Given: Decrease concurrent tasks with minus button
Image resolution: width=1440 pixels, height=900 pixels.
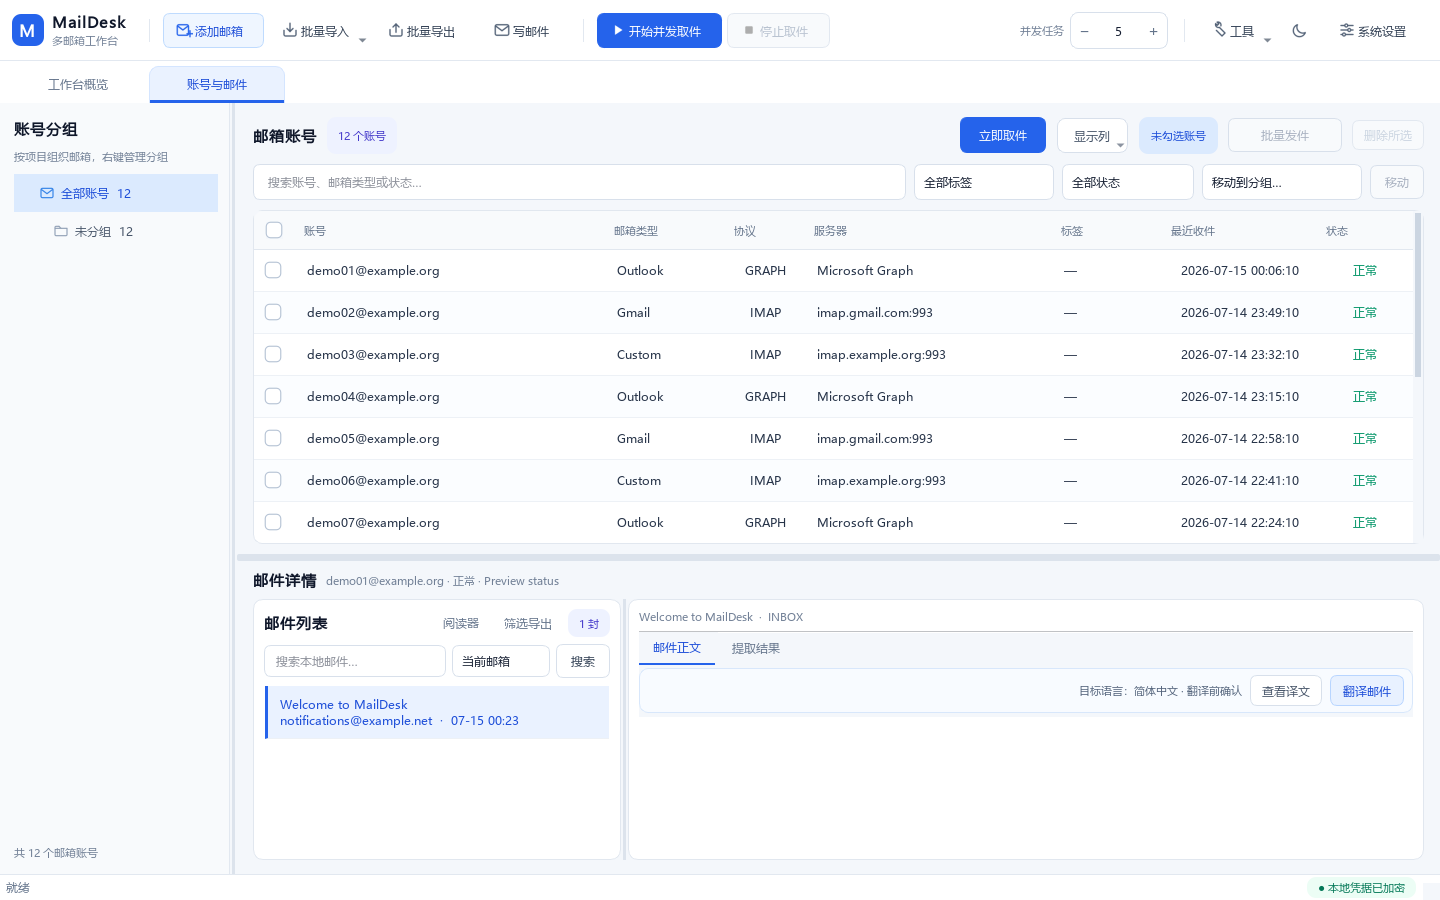Looking at the screenshot, I should (x=1085, y=31).
